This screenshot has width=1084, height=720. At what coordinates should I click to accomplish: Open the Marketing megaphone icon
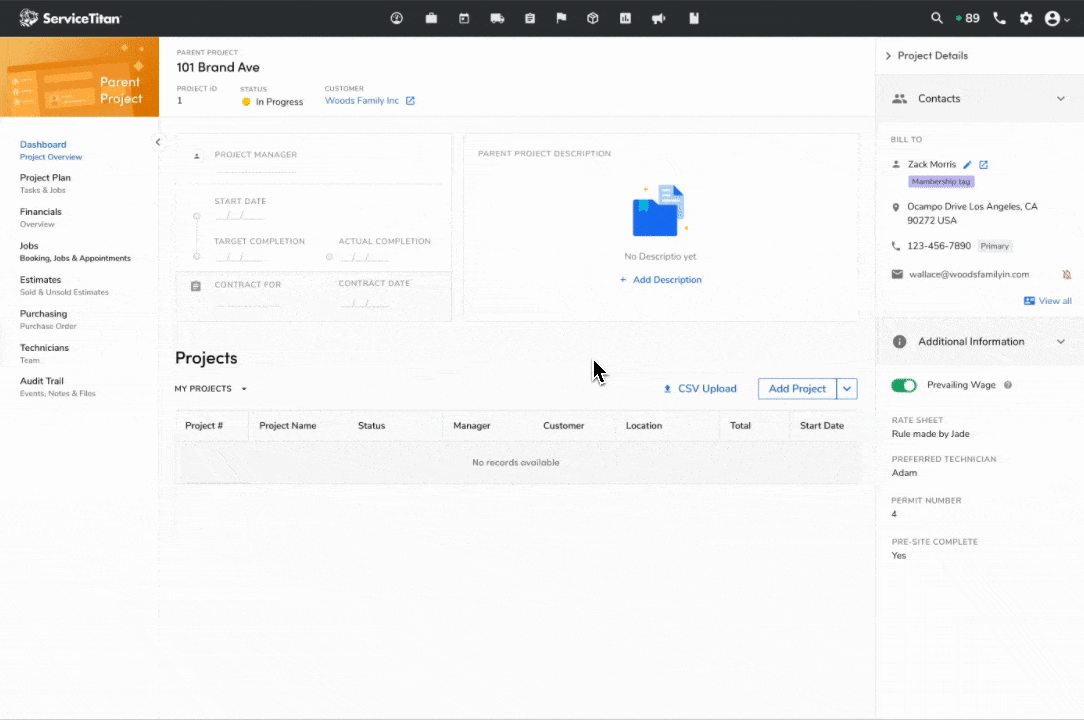tap(658, 18)
